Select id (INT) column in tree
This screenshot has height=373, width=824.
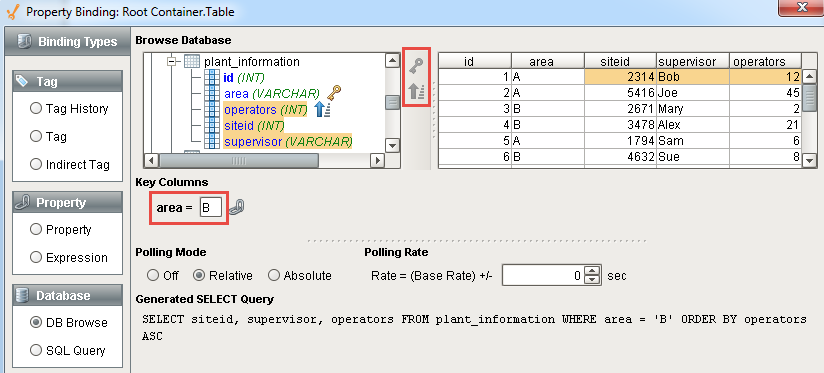[x=244, y=78]
